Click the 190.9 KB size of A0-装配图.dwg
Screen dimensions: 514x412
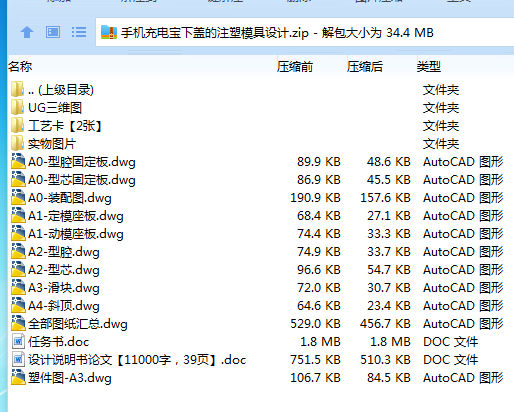[315, 198]
